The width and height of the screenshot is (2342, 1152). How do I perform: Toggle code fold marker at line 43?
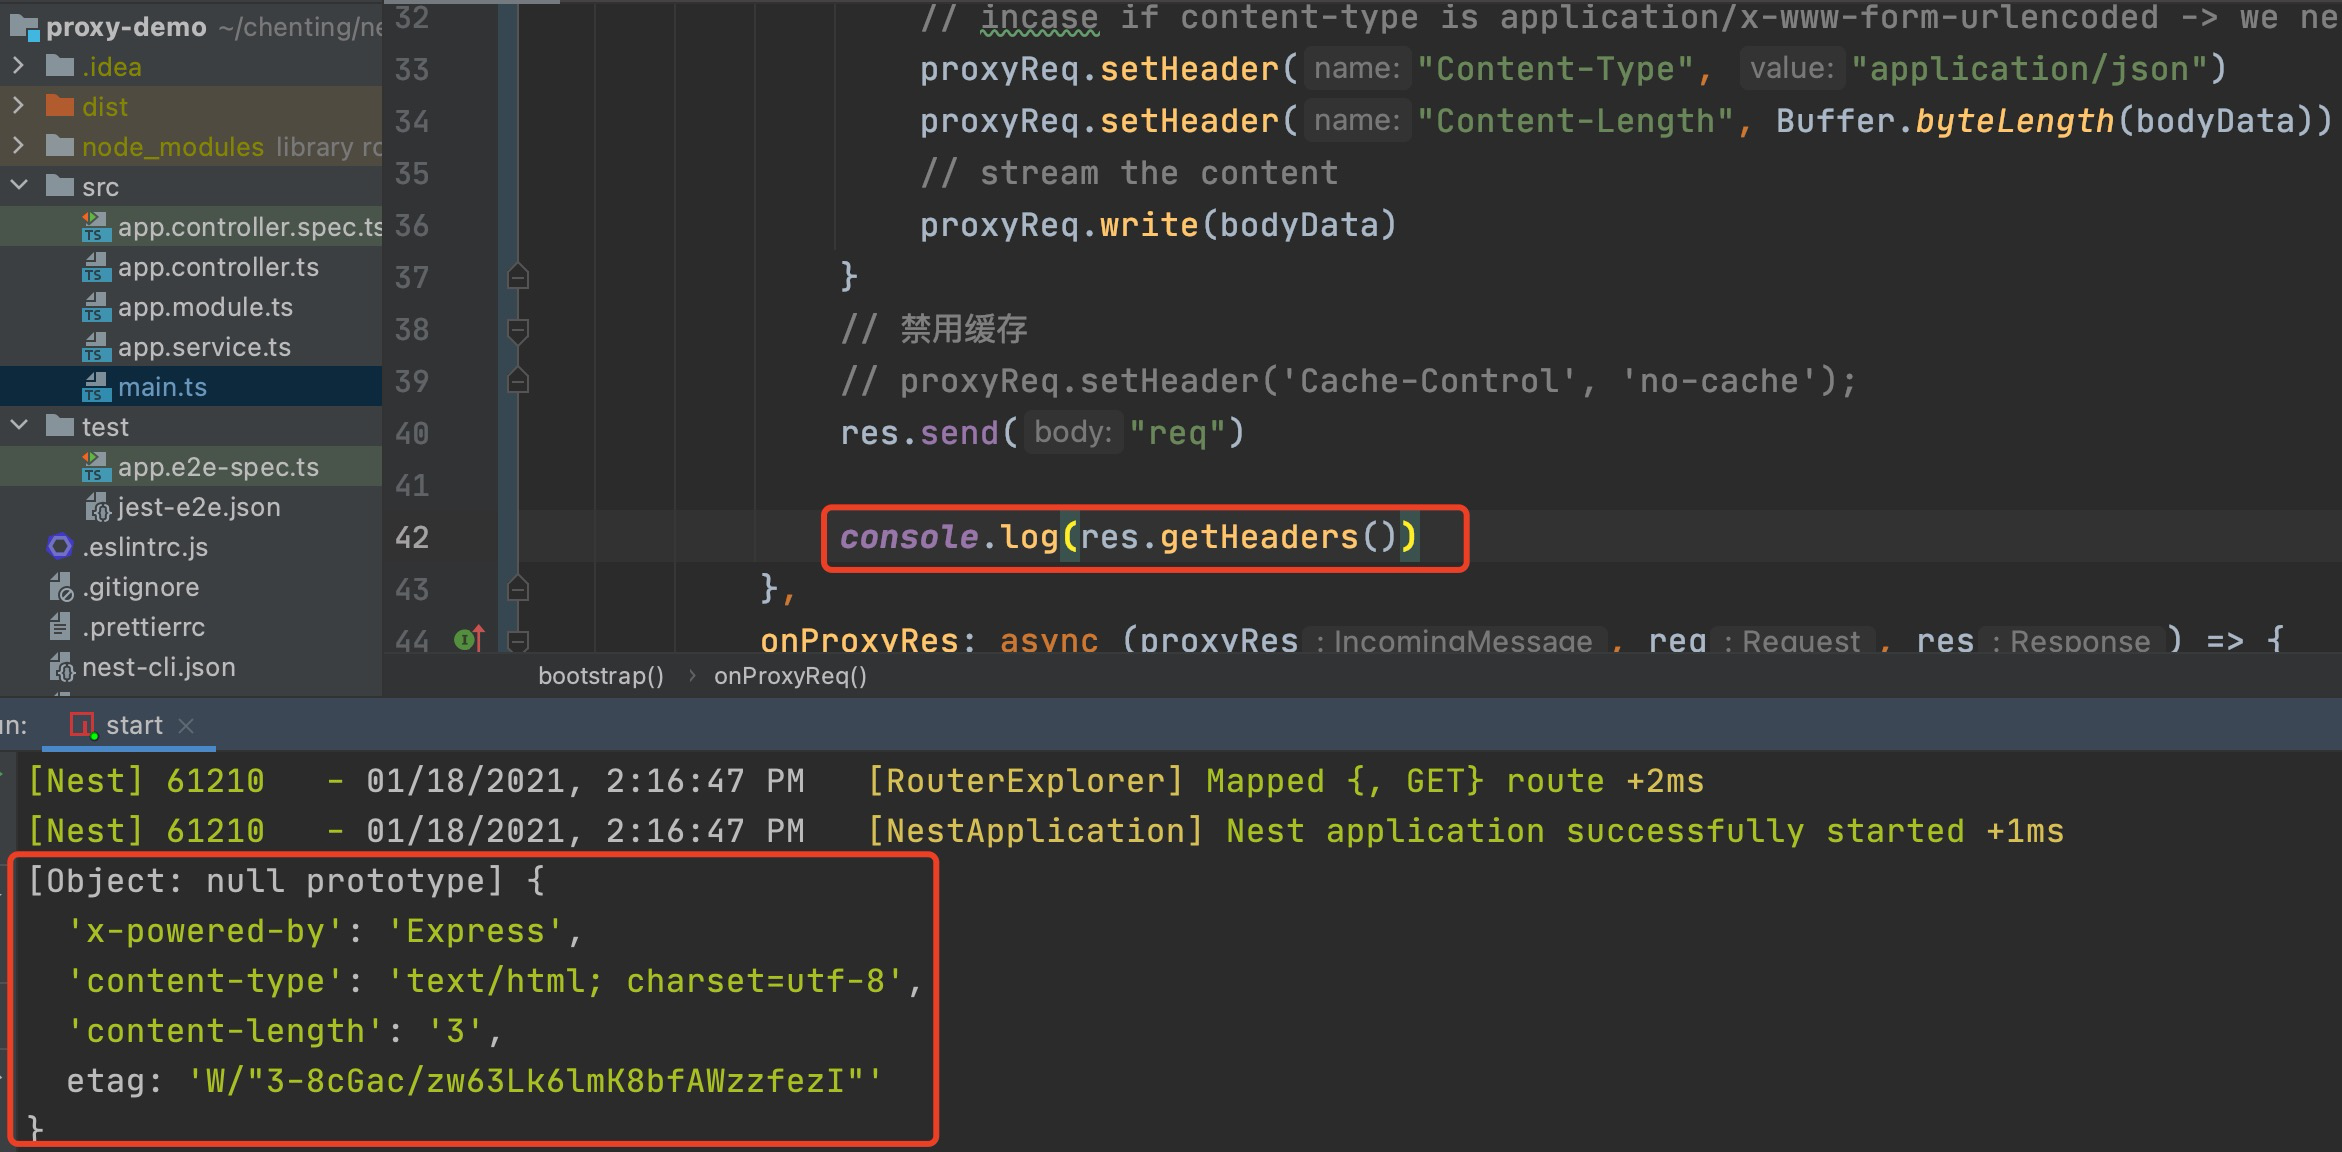pos(518,588)
